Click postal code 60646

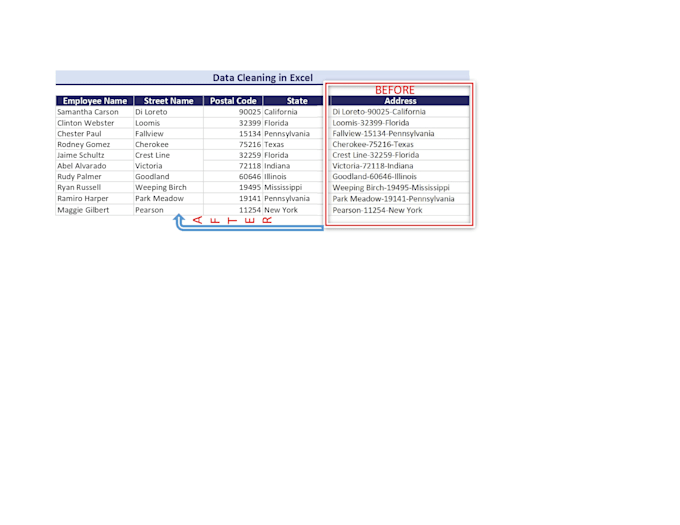pyautogui.click(x=233, y=176)
